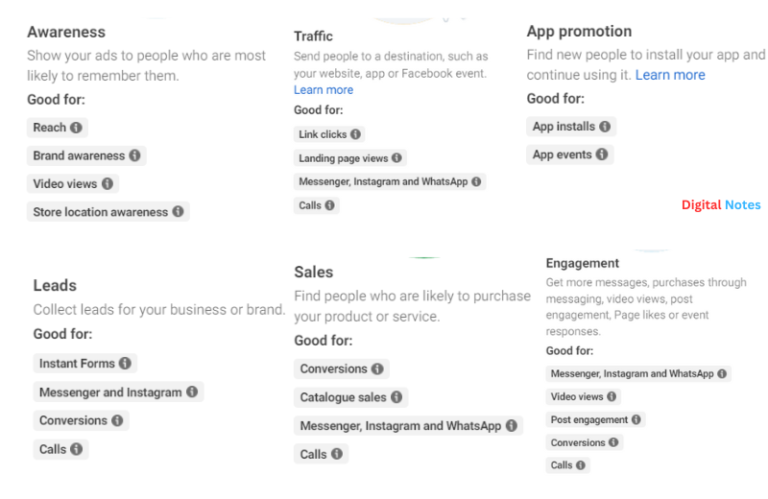This screenshot has width=768, height=499.
Task: Click the Post engagement info icon
Action: (x=636, y=420)
